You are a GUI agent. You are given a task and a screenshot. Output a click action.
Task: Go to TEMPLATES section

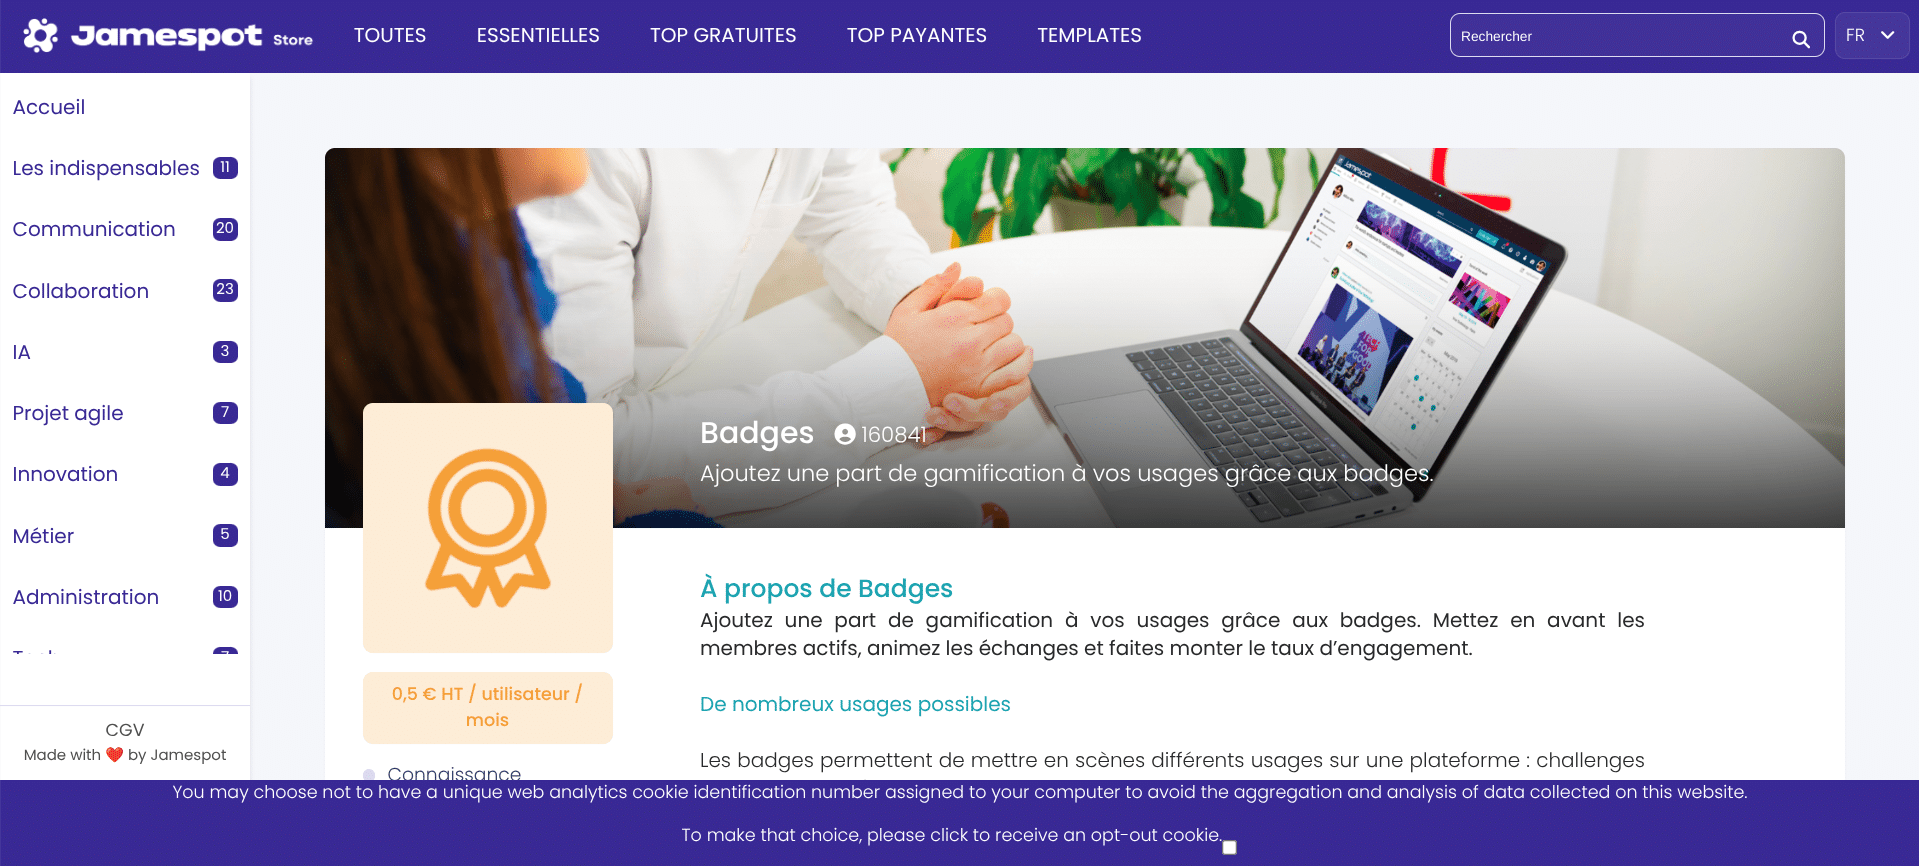tap(1089, 36)
